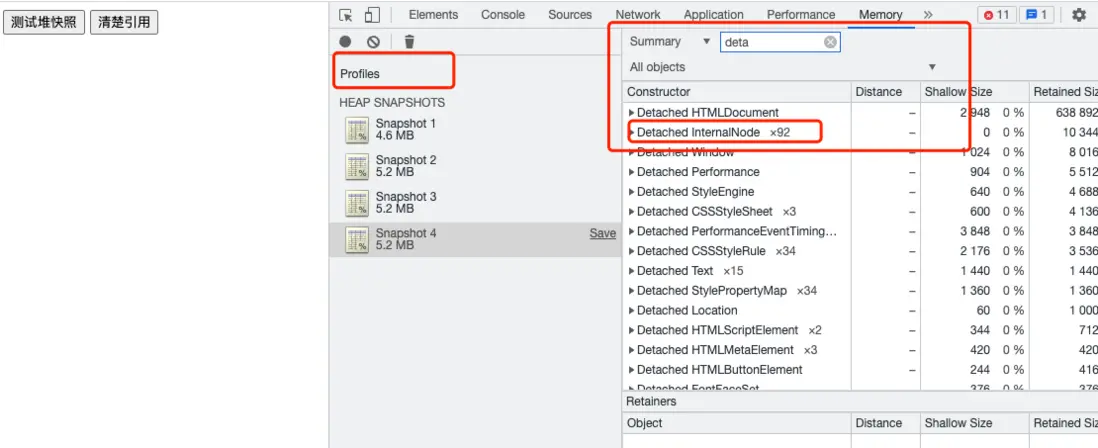The height and width of the screenshot is (448, 1098).
Task: Clear the class filter text
Action: (830, 42)
